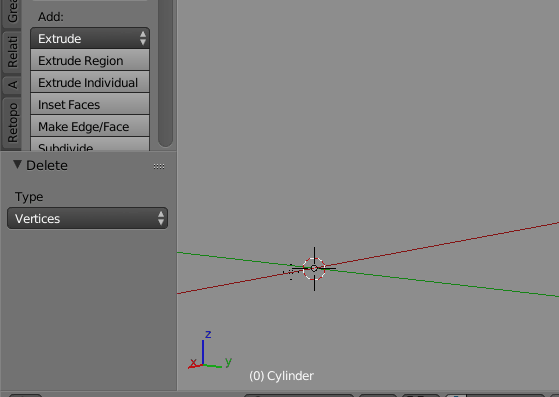Click the 3D cursor crosshair in viewport
The height and width of the screenshot is (397, 559).
(x=314, y=269)
